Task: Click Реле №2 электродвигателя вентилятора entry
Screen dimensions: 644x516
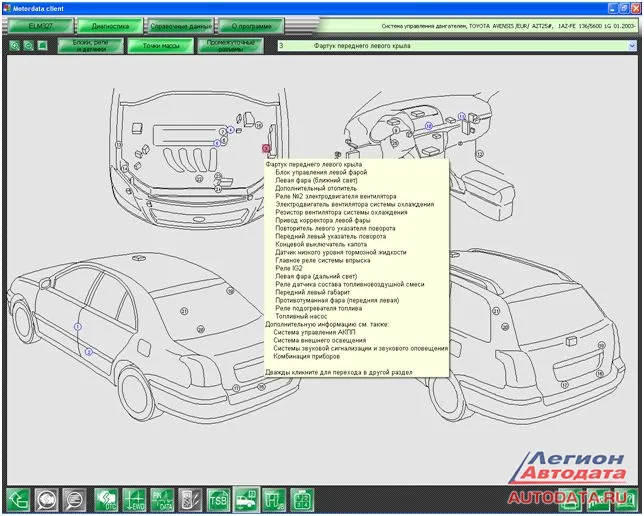Action: pos(336,196)
